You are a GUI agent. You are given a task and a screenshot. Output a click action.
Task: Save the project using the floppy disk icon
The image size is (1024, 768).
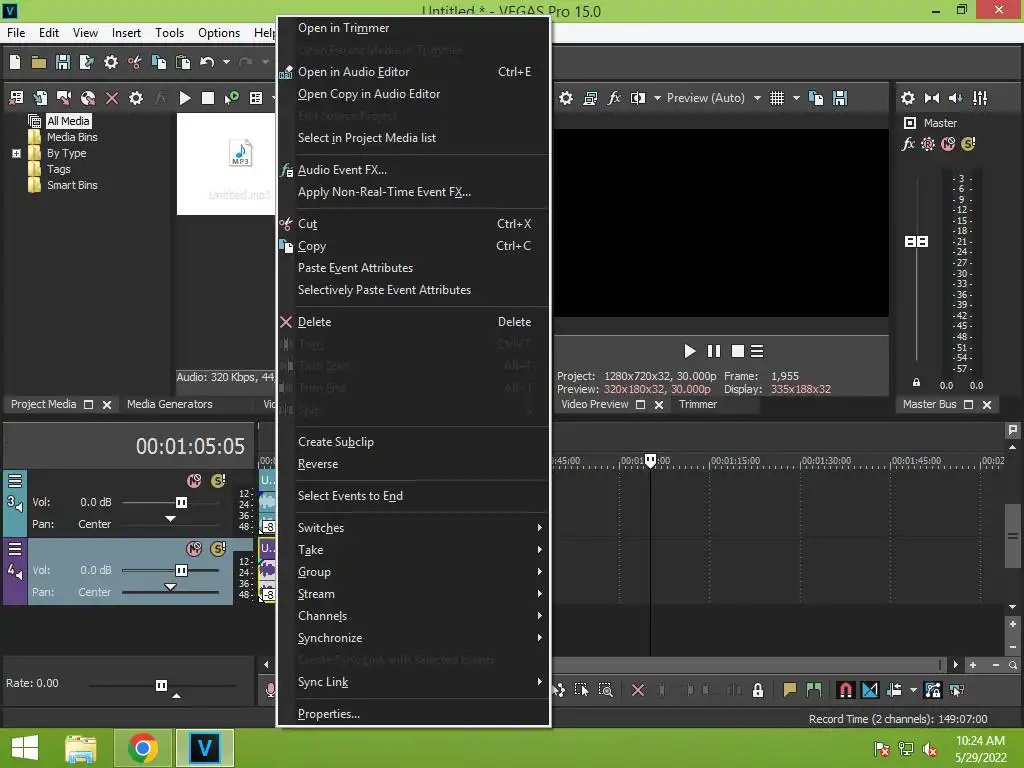click(x=63, y=62)
